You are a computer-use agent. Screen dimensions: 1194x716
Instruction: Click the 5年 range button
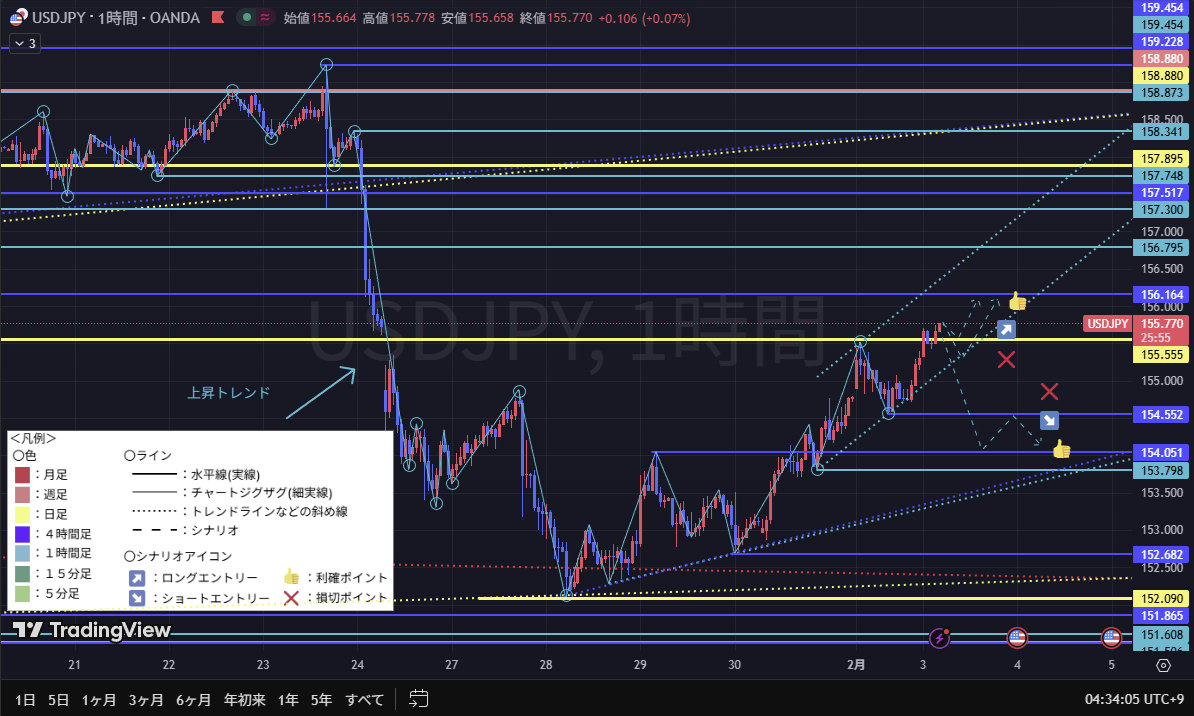coord(321,699)
